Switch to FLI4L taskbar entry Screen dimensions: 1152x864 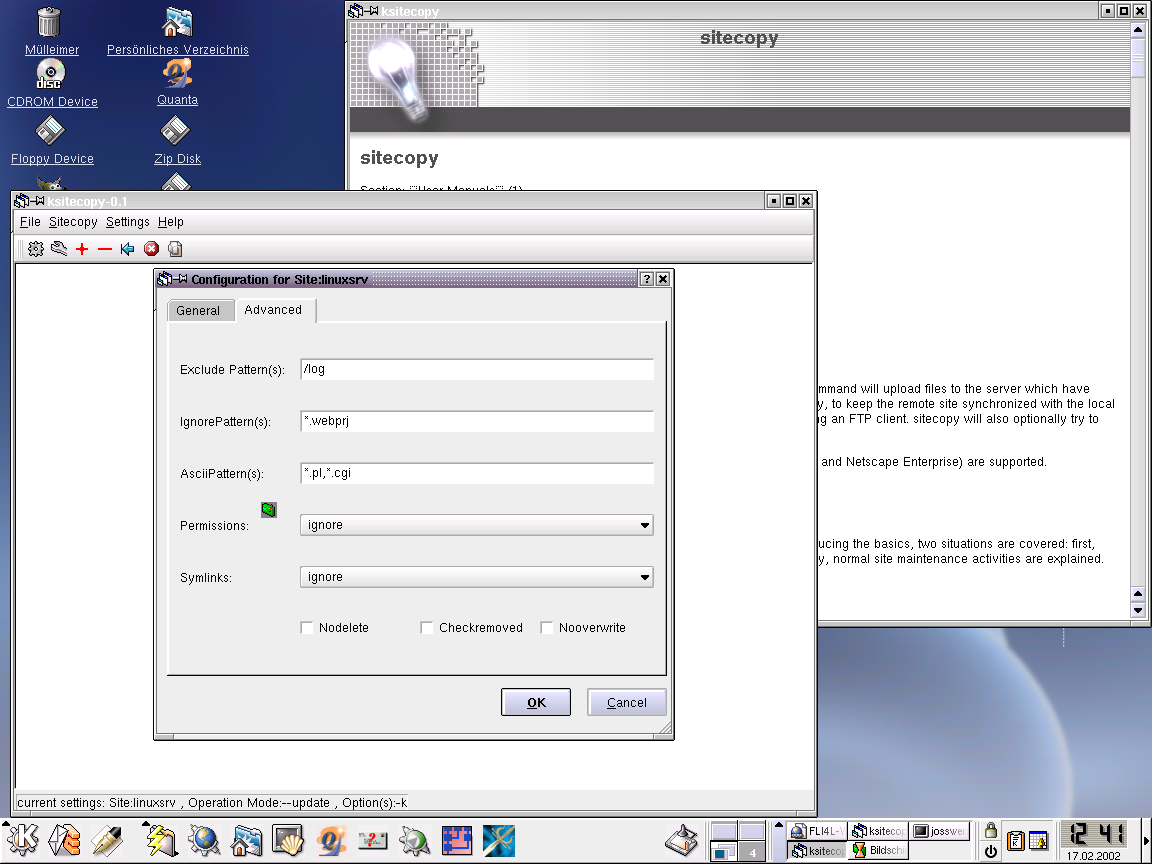point(817,831)
